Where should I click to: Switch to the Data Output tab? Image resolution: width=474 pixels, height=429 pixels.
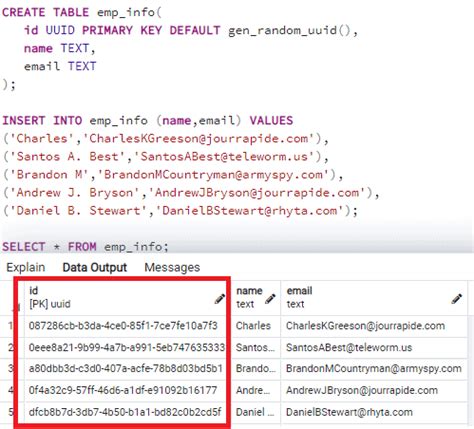(x=95, y=267)
